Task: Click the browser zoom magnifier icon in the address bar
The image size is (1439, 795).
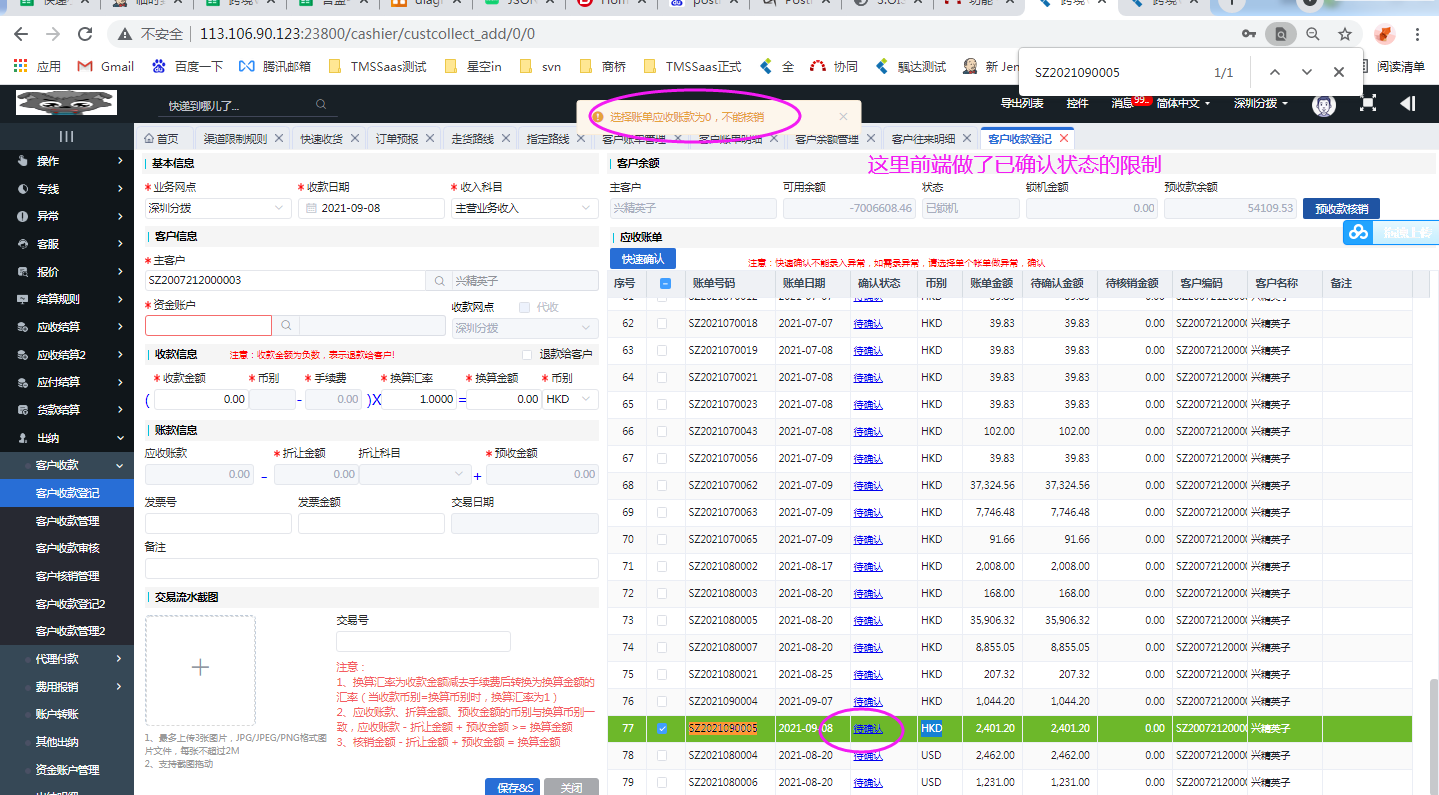Action: point(1312,34)
